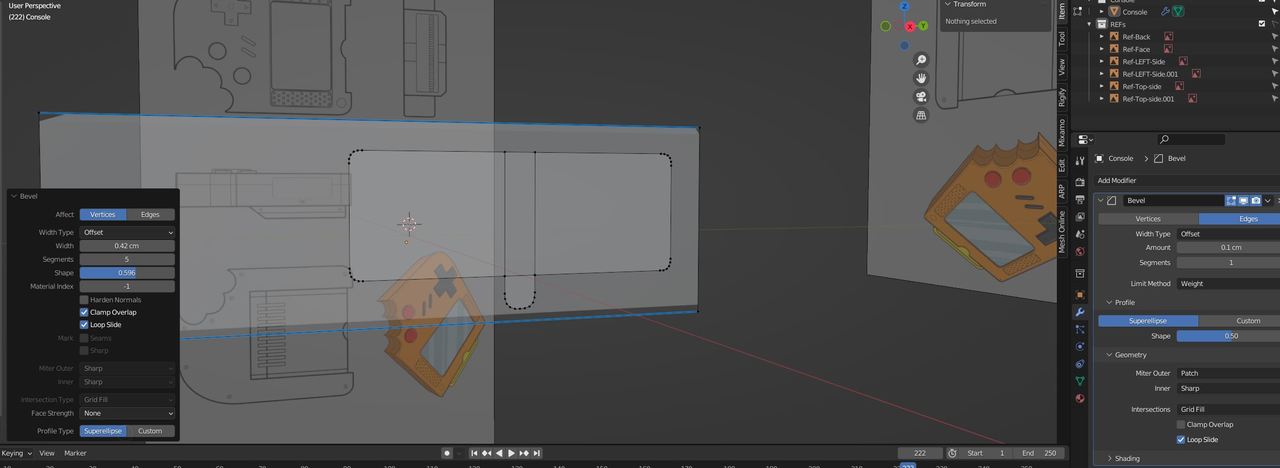Open the Keying menu in timeline
1280x468 pixels.
(x=14, y=453)
